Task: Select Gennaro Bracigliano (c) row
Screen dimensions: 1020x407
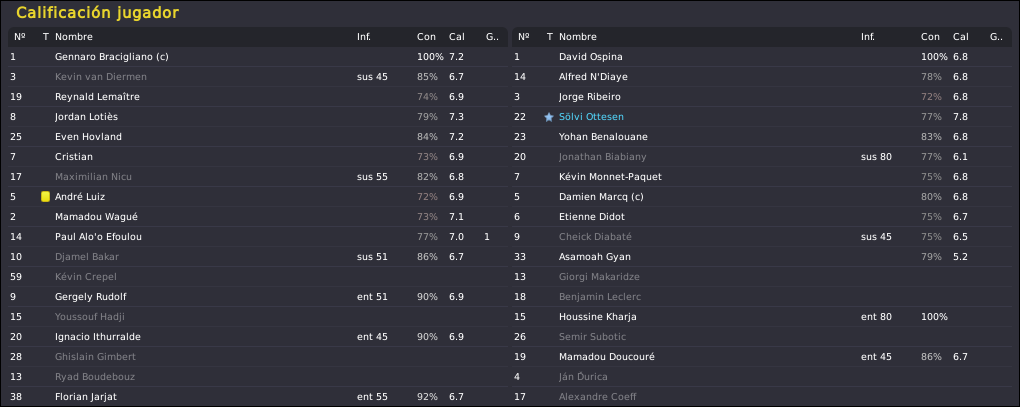Action: pos(258,57)
